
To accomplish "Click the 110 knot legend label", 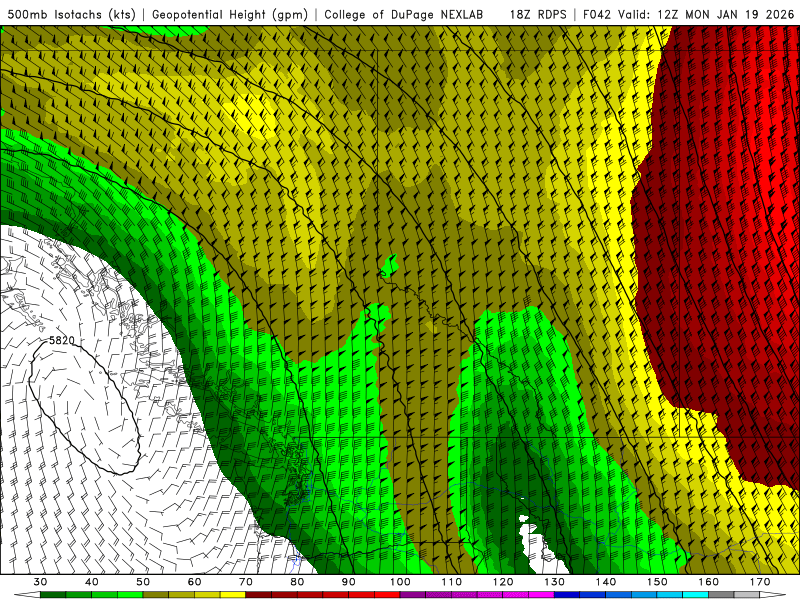I will 452,582.
